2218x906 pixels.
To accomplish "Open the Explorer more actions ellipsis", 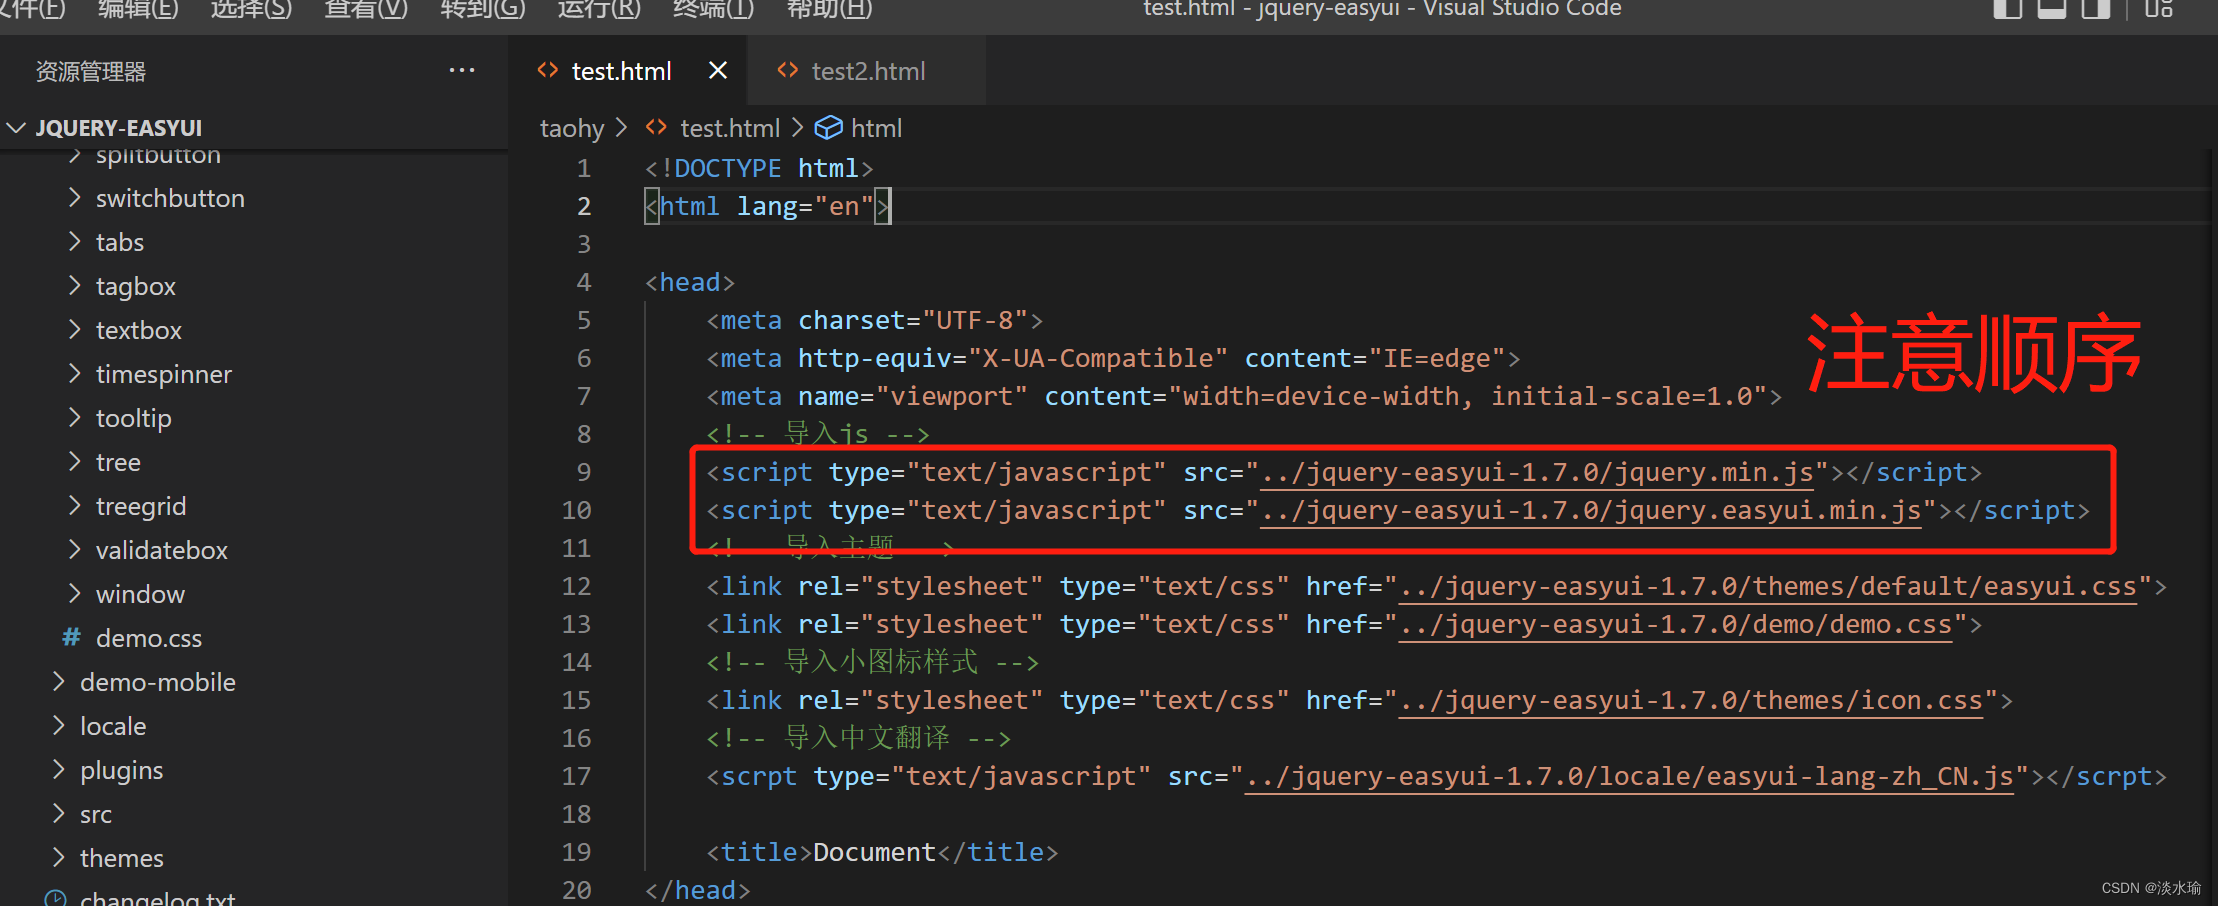I will click(462, 71).
